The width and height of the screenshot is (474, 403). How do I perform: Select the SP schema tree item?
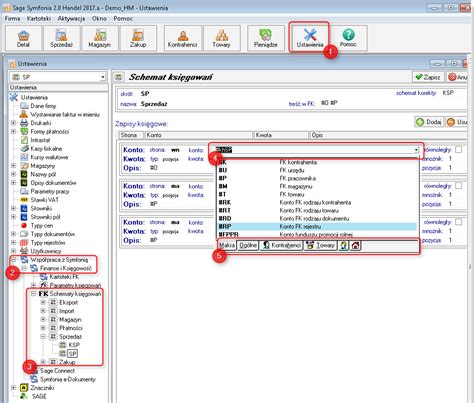[72, 354]
